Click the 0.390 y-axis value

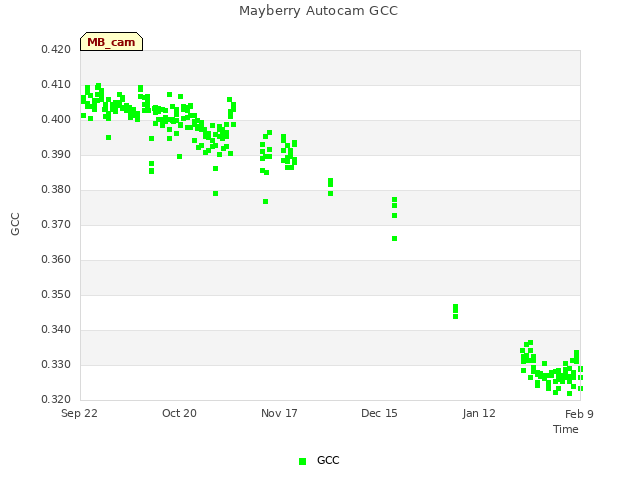coord(56,155)
